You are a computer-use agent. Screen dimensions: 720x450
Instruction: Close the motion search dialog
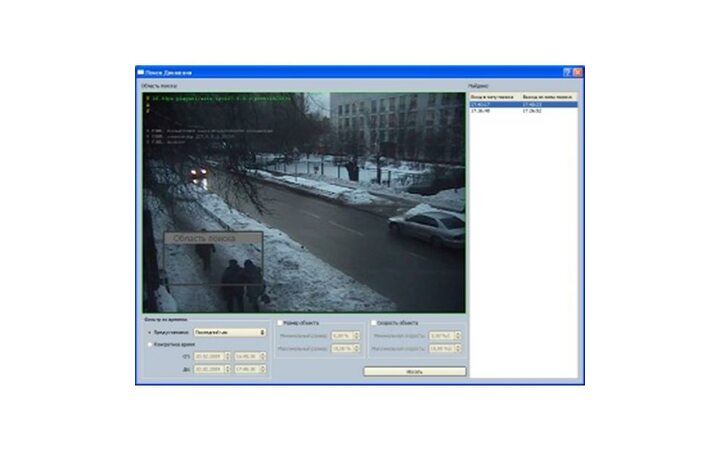tap(578, 72)
